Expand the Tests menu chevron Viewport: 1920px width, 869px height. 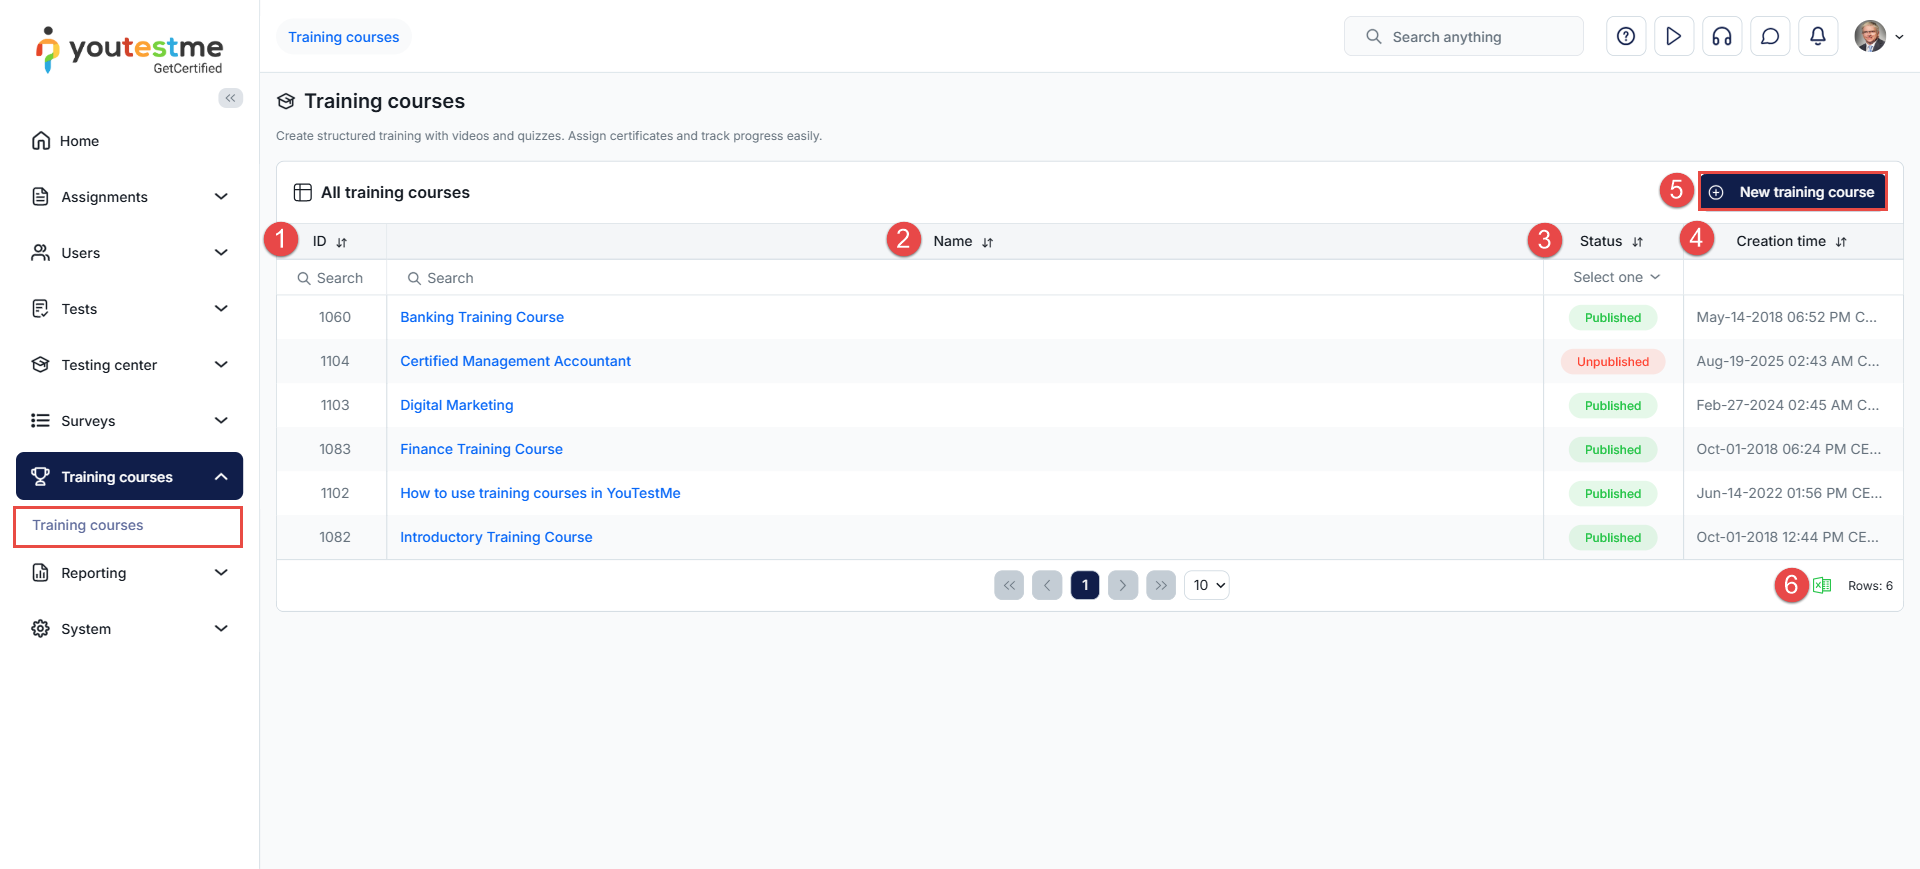click(x=221, y=309)
